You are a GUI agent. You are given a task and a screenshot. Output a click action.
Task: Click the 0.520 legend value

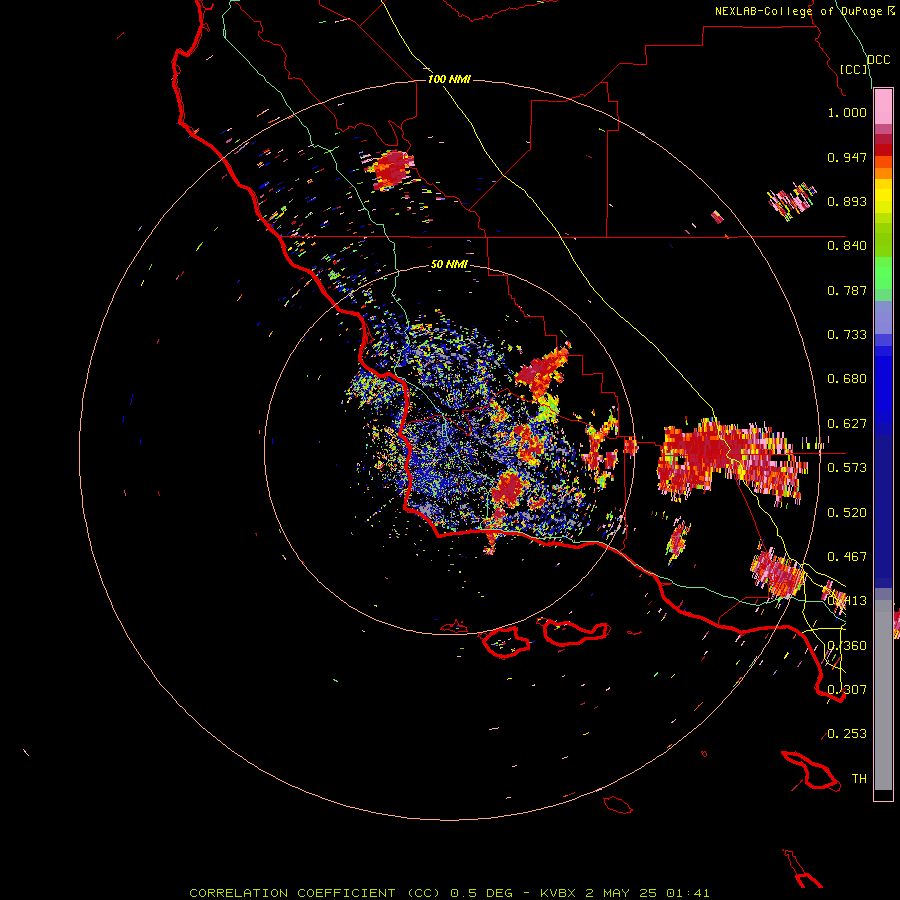tap(847, 513)
